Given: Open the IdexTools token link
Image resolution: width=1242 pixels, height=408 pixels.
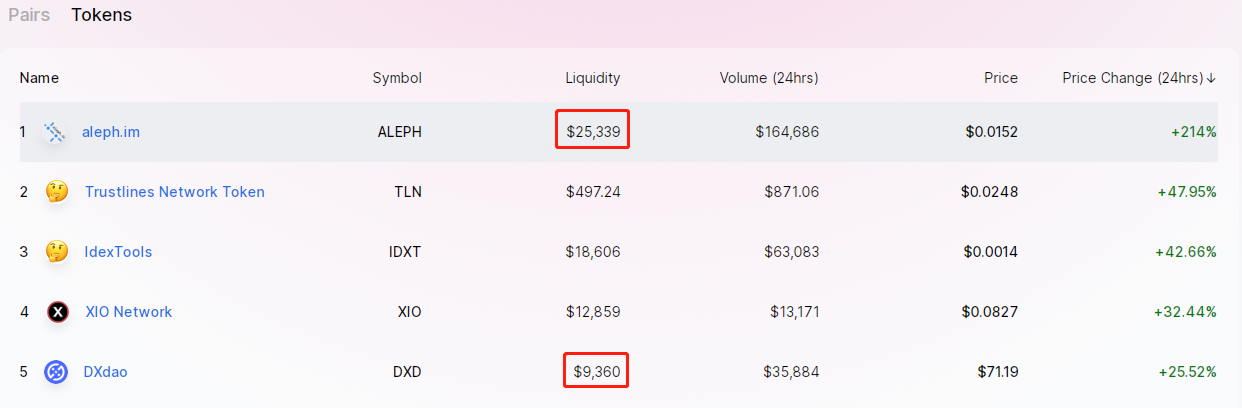Looking at the screenshot, I should tap(119, 252).
